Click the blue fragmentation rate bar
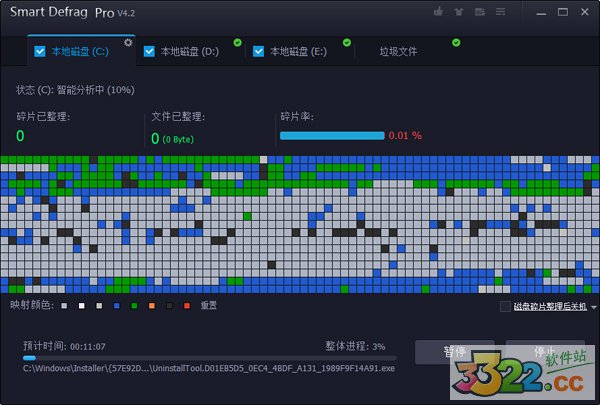The width and height of the screenshot is (600, 405). (x=332, y=136)
